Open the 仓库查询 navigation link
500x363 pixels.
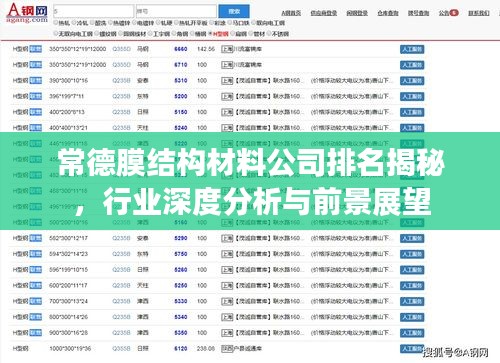pyautogui.click(x=388, y=13)
